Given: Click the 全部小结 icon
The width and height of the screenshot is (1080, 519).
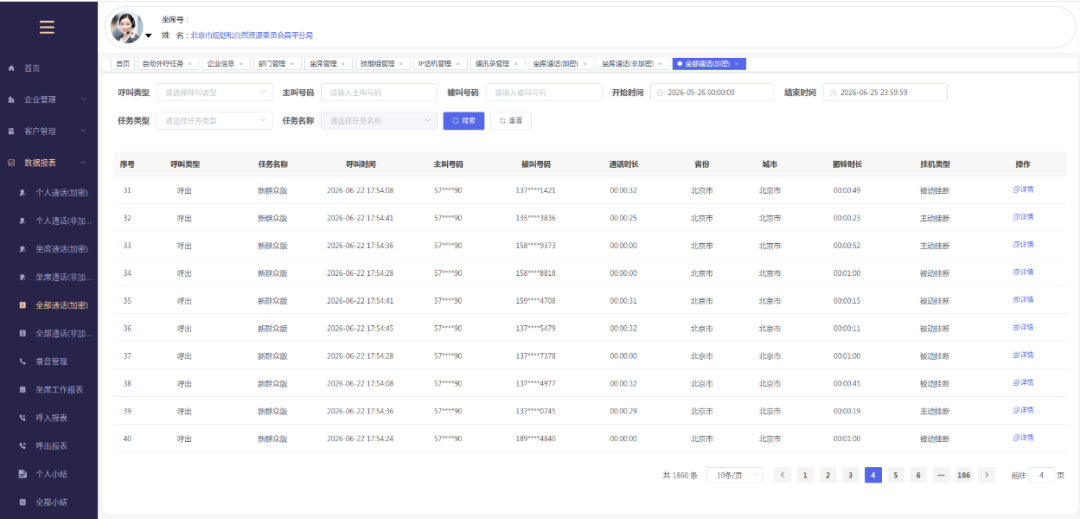Looking at the screenshot, I should pyautogui.click(x=23, y=502).
